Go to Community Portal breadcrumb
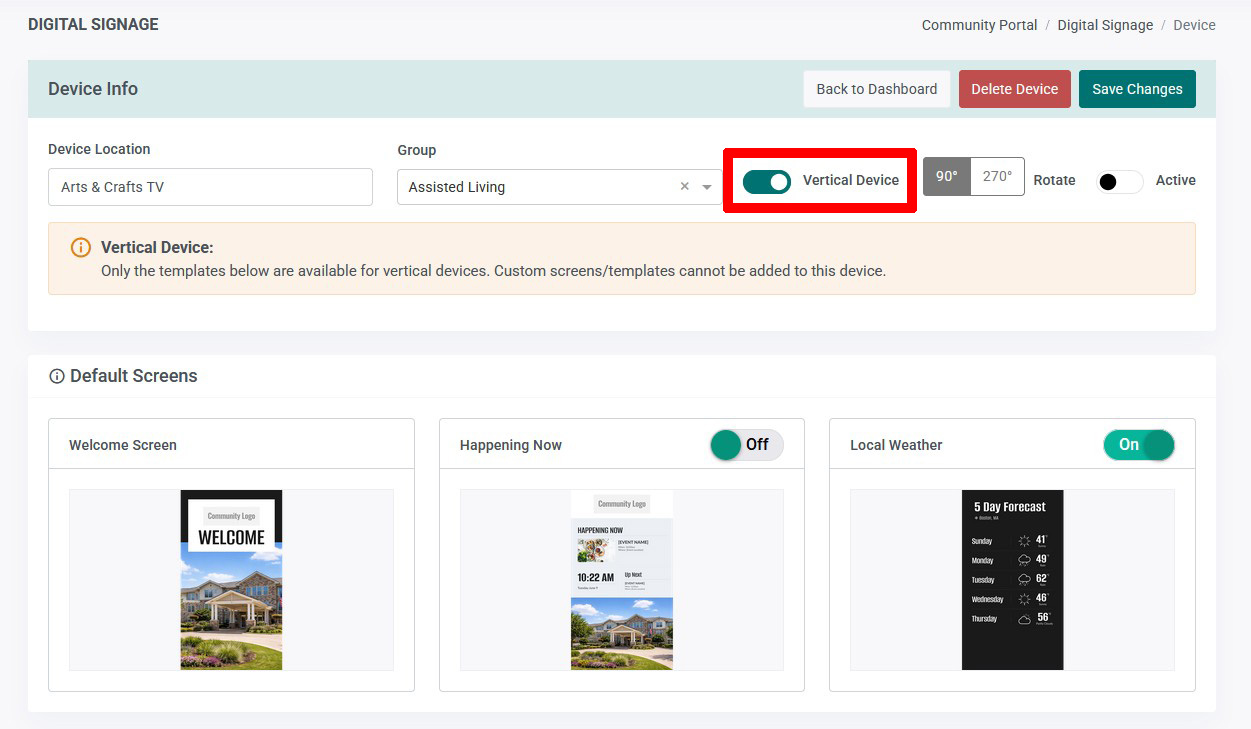The image size is (1251, 729). coord(980,25)
